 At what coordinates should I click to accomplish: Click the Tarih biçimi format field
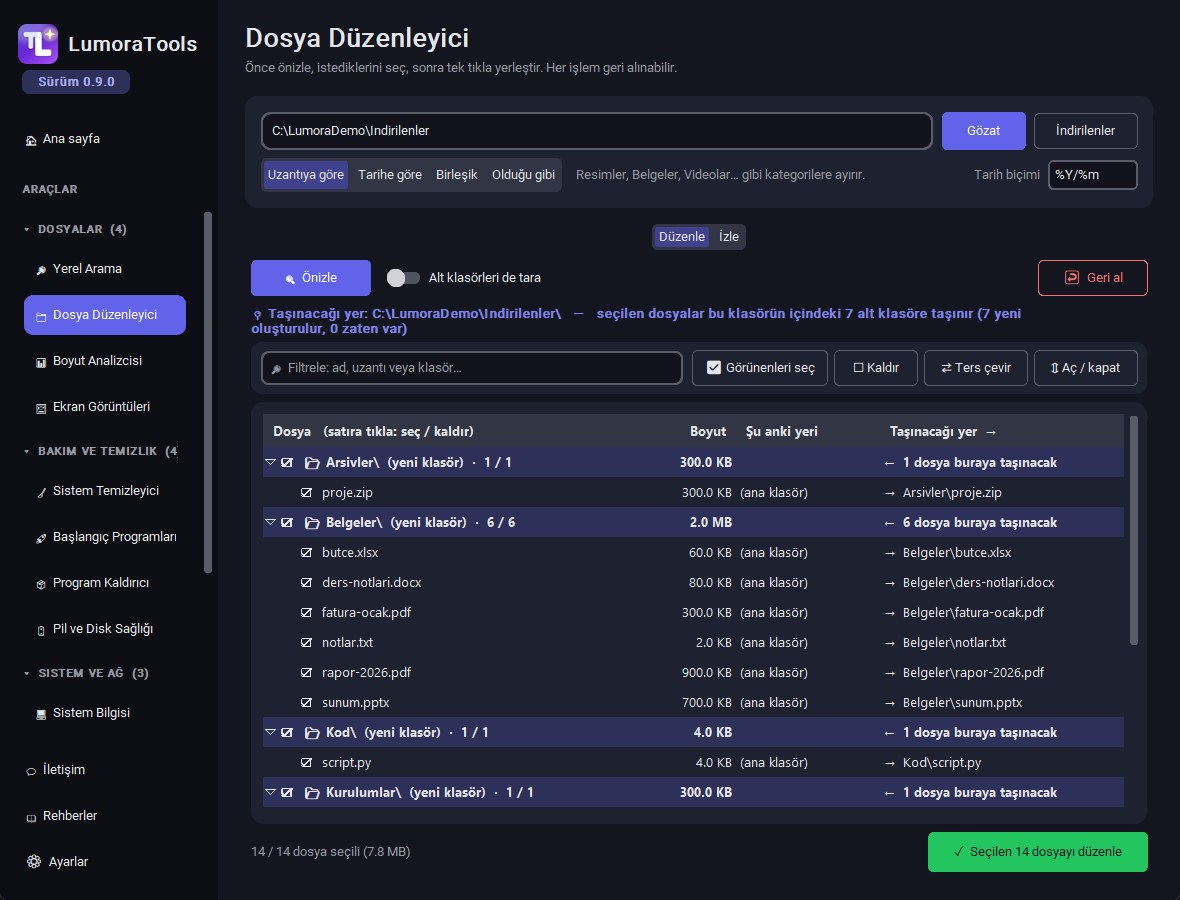coord(1093,175)
